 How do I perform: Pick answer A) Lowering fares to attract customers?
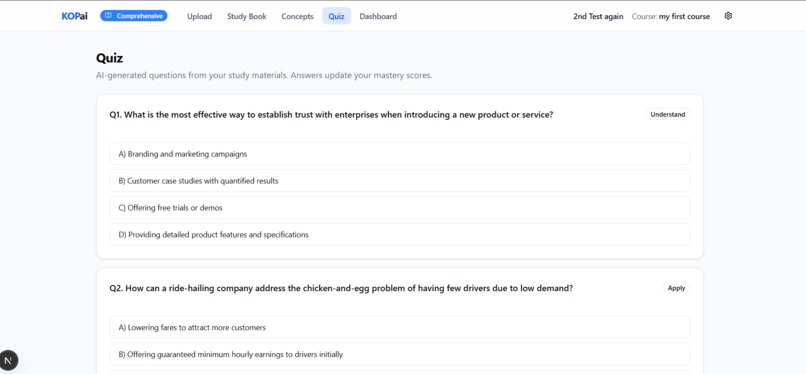click(x=399, y=327)
